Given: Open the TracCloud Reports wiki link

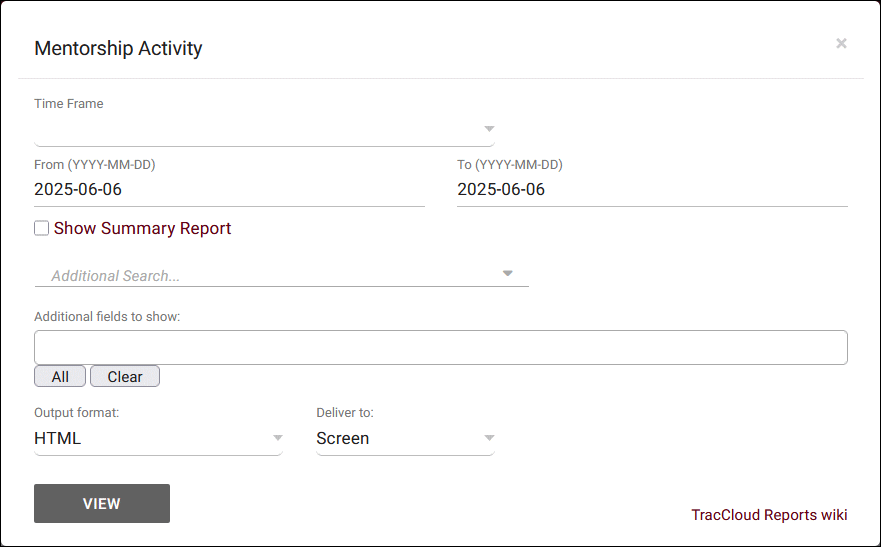Looking at the screenshot, I should pyautogui.click(x=769, y=515).
